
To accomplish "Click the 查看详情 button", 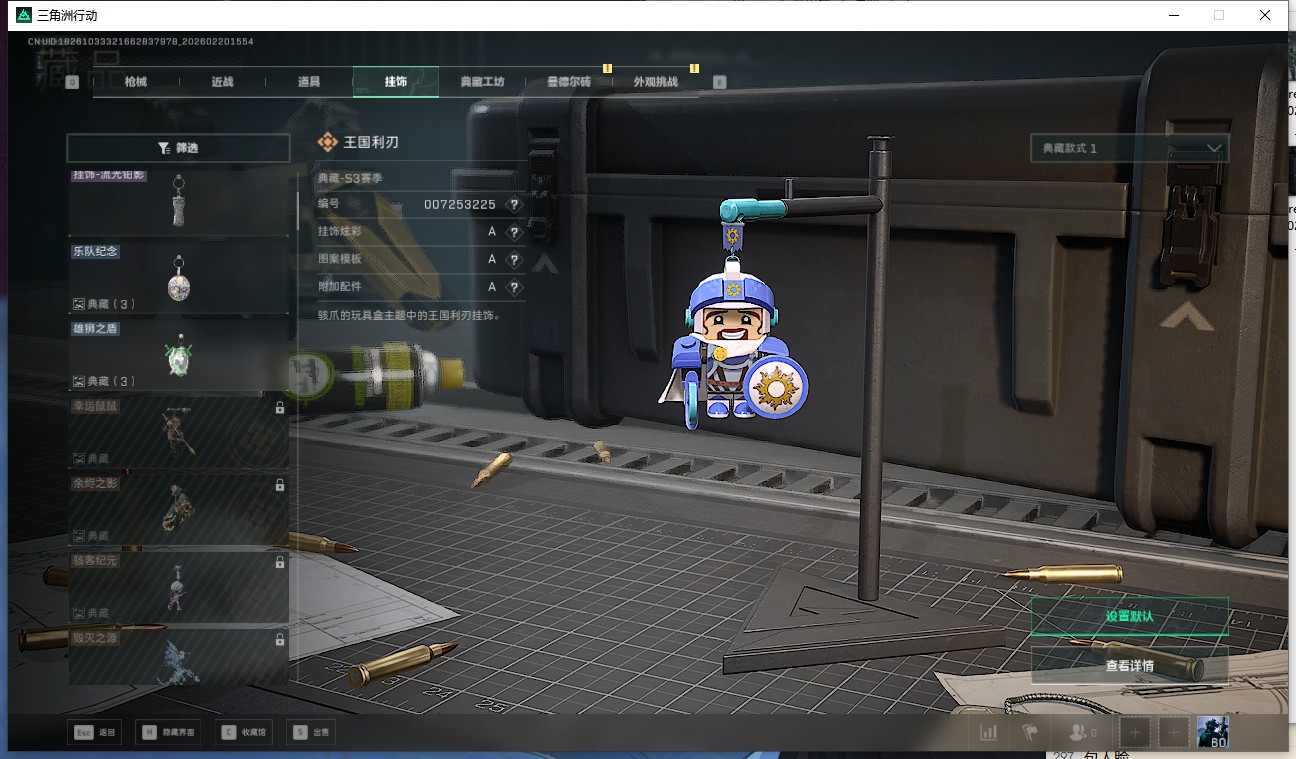I will (1129, 665).
